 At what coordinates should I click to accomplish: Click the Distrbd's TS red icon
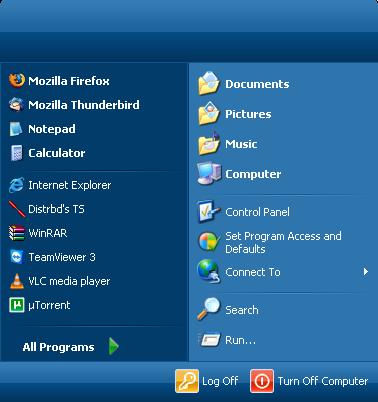pos(17,209)
